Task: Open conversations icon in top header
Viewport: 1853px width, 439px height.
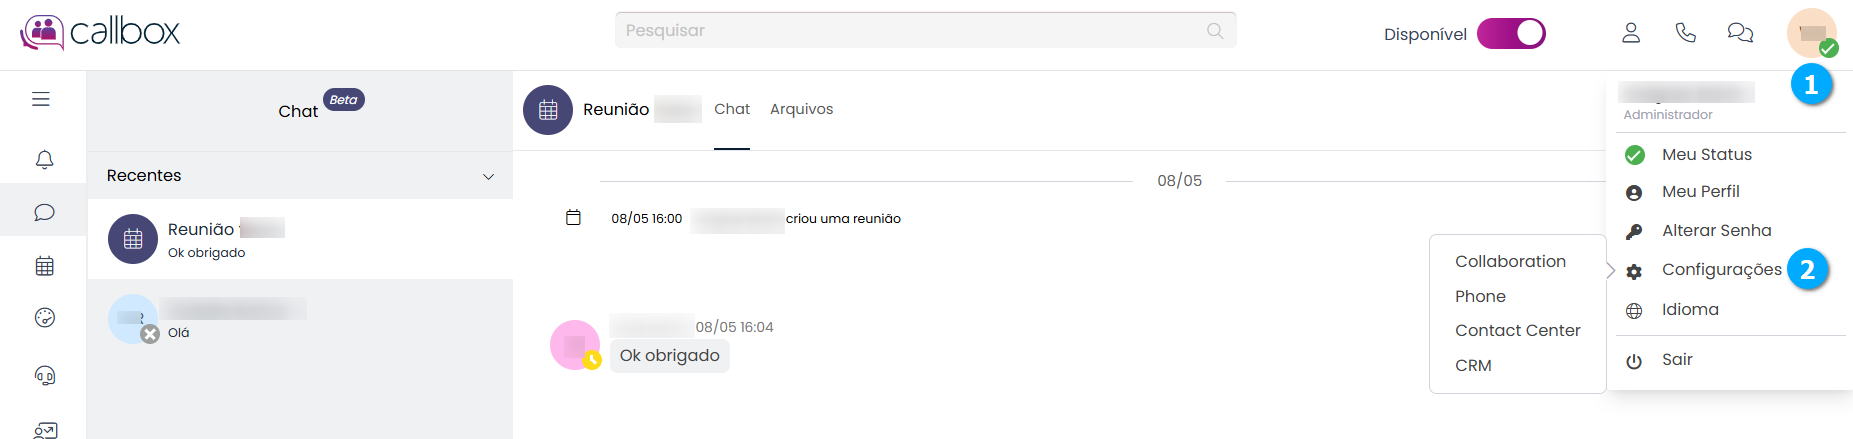Action: (1740, 33)
